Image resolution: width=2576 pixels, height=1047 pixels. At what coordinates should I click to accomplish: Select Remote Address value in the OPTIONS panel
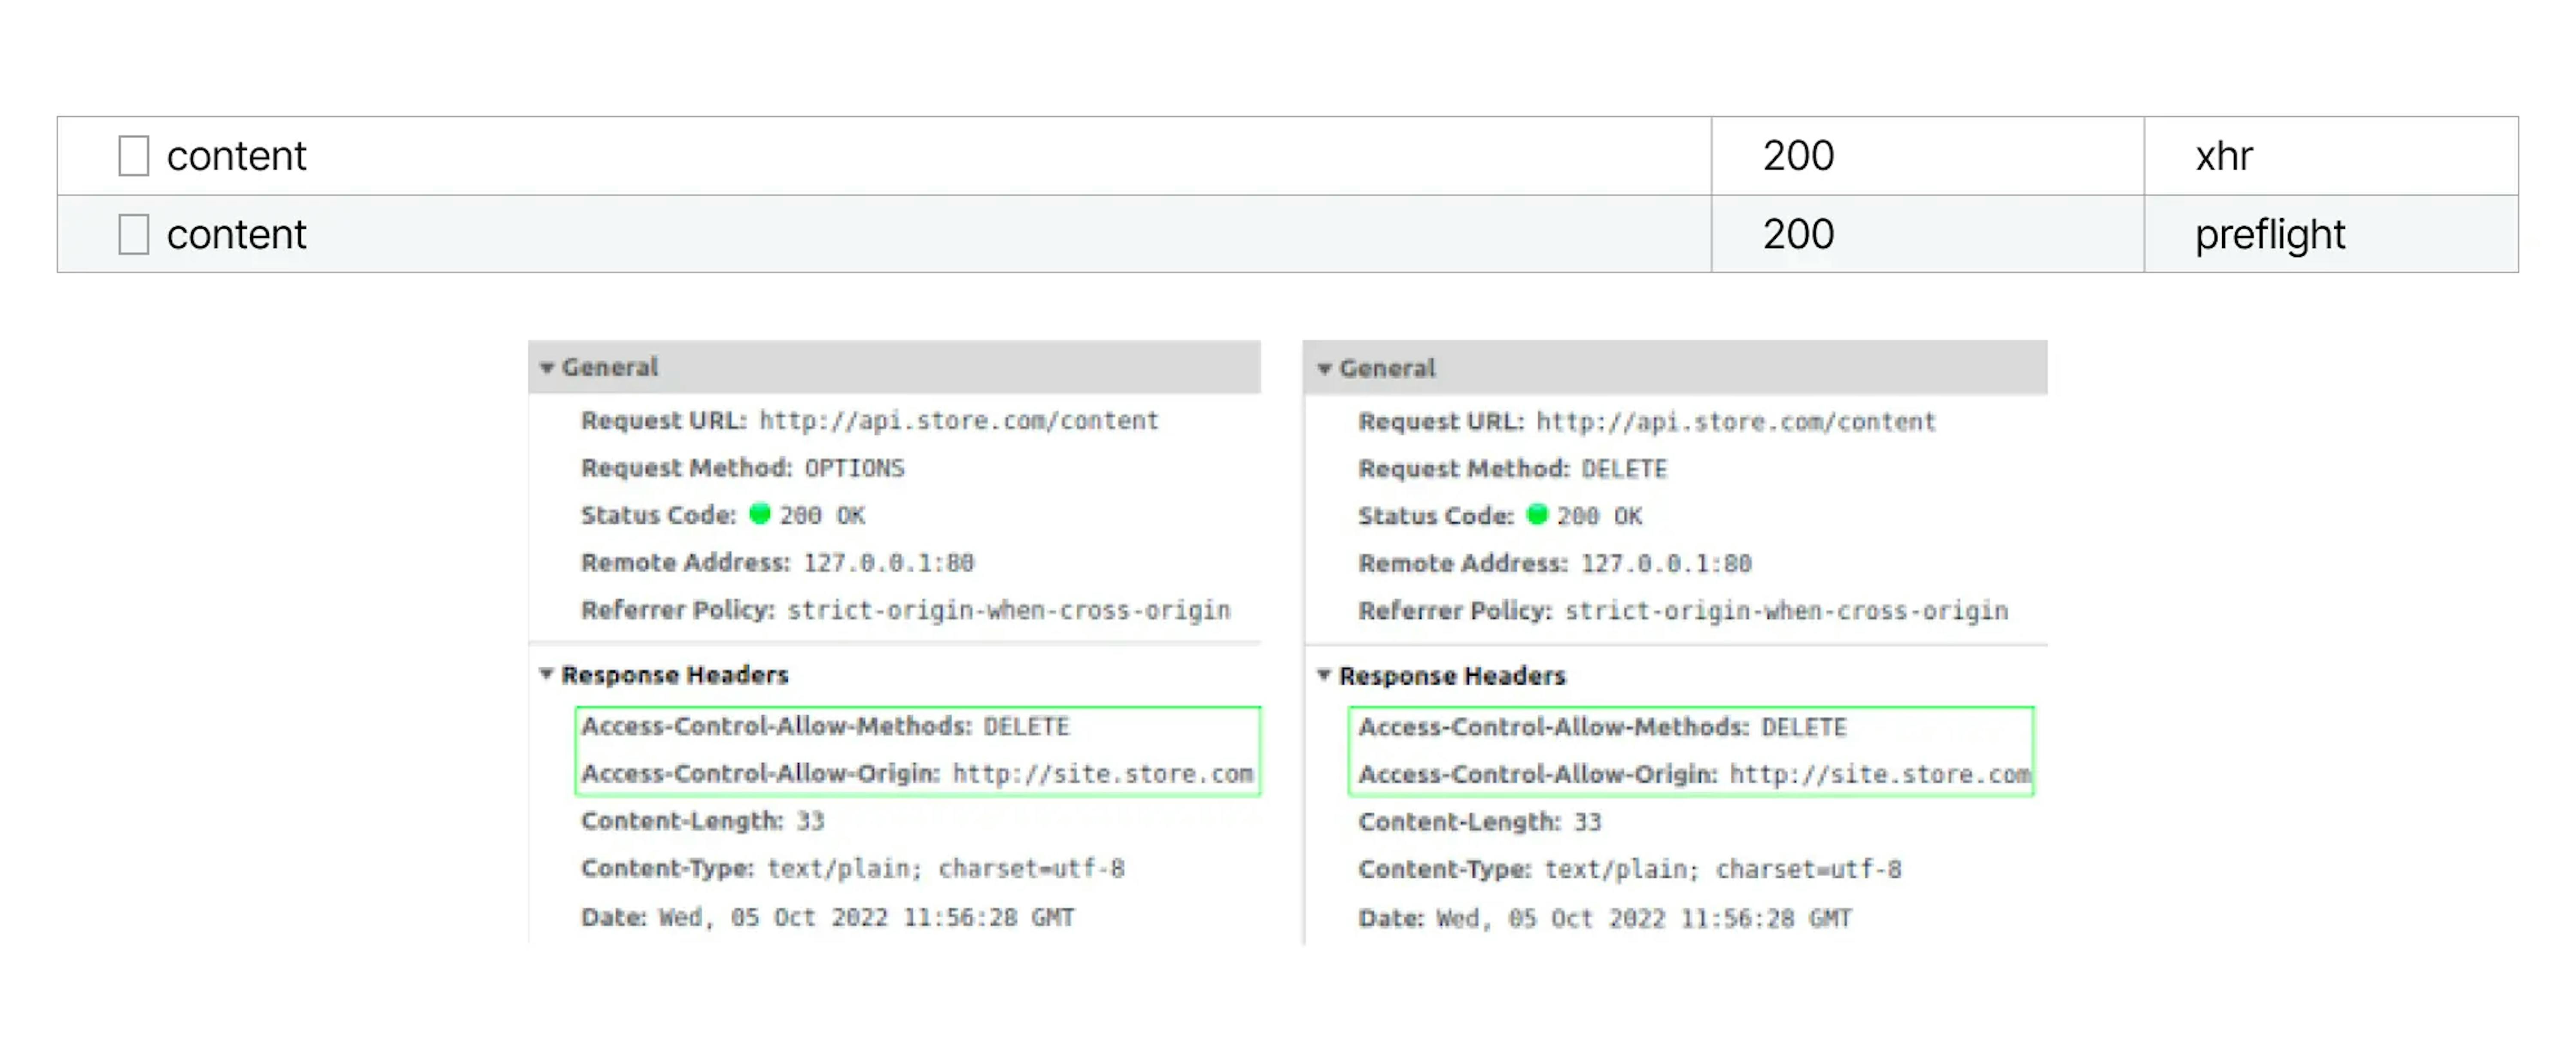point(889,563)
